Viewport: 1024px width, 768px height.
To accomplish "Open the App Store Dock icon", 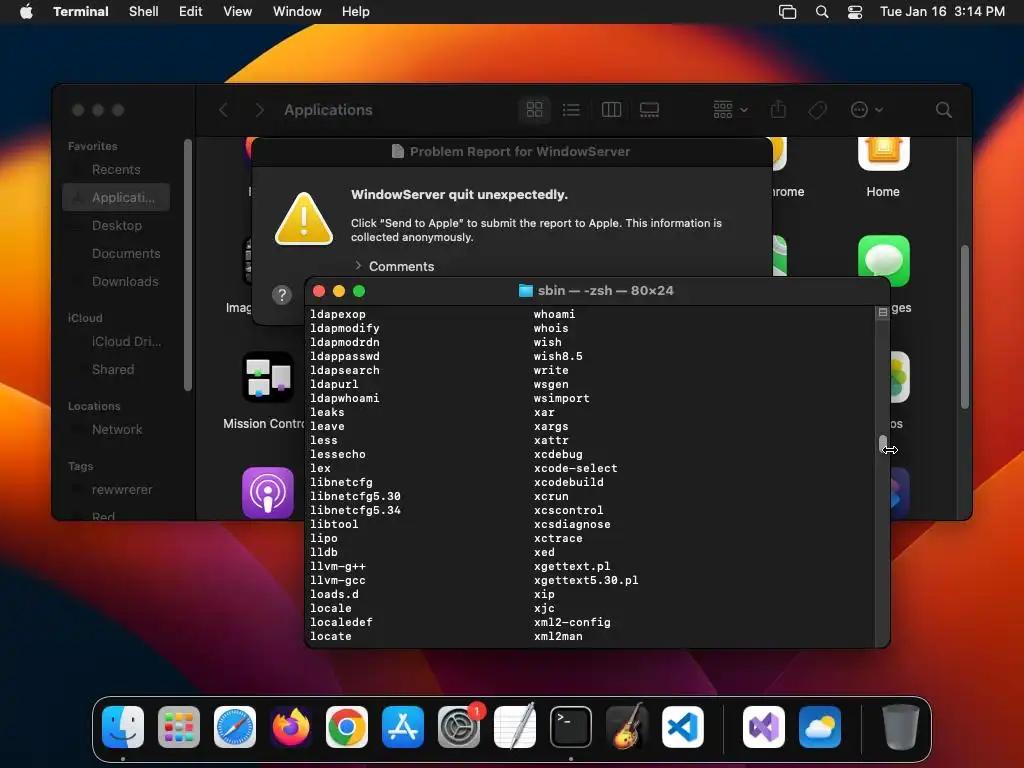I will tap(403, 727).
